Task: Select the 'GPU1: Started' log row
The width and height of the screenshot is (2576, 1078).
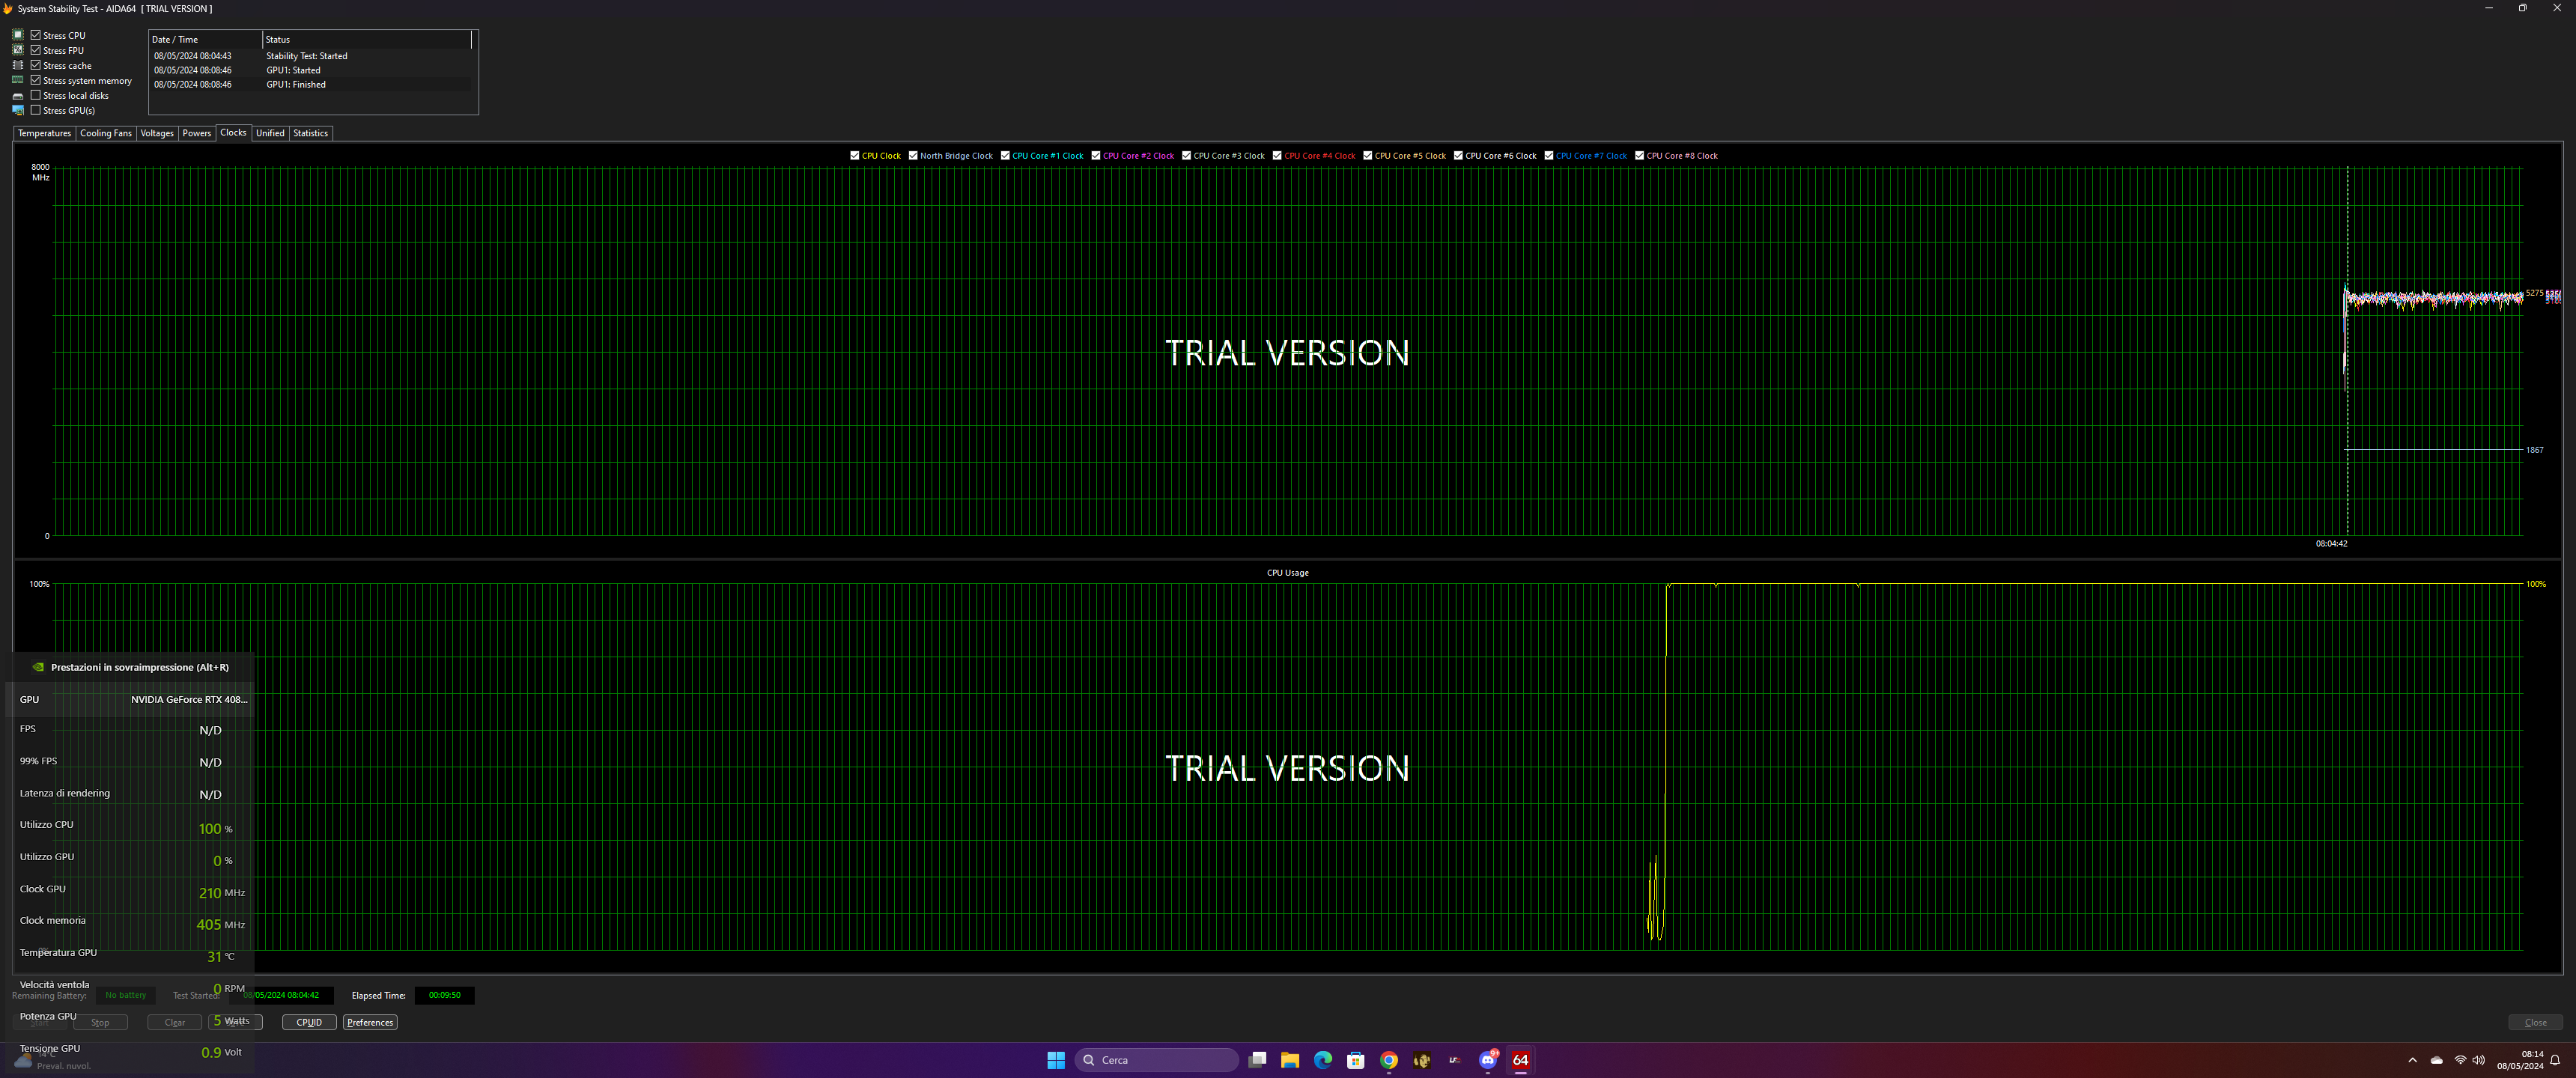Action: coord(311,70)
